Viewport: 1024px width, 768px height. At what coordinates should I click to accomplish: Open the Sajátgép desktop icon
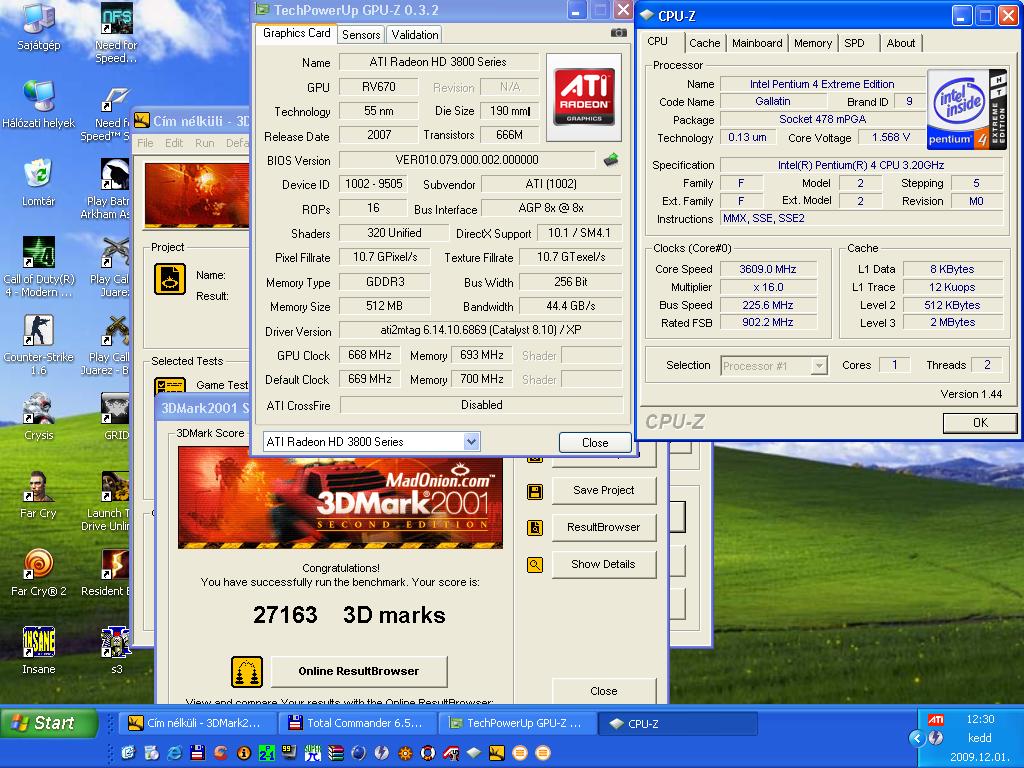tap(39, 18)
